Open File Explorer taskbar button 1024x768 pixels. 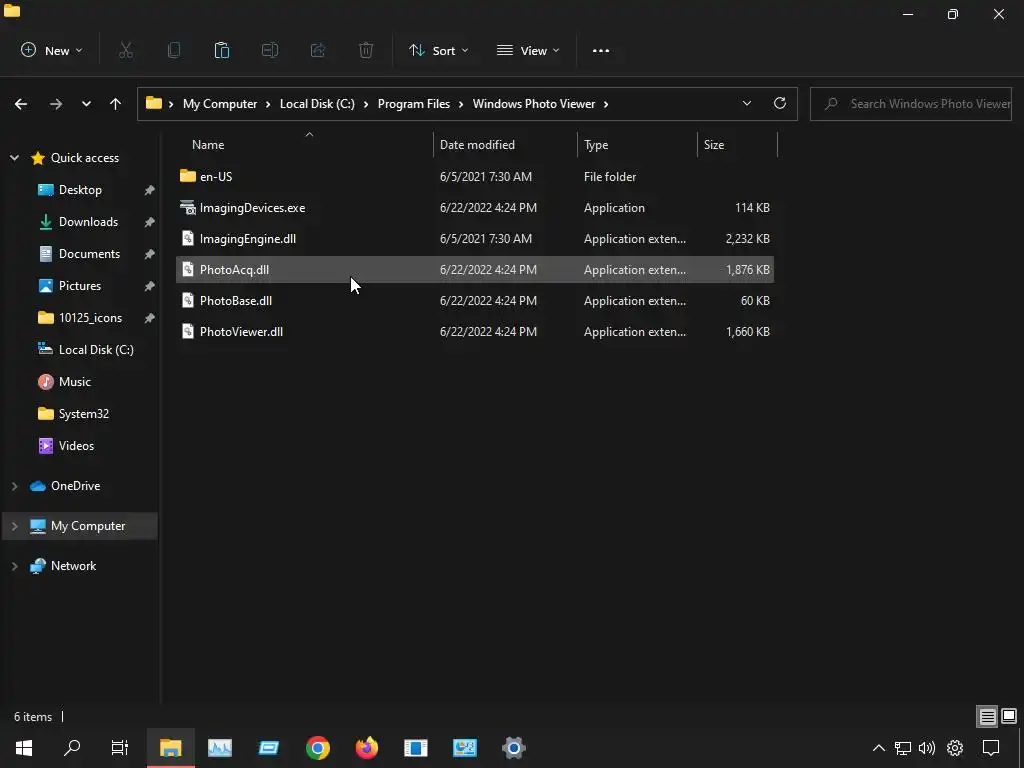(170, 748)
